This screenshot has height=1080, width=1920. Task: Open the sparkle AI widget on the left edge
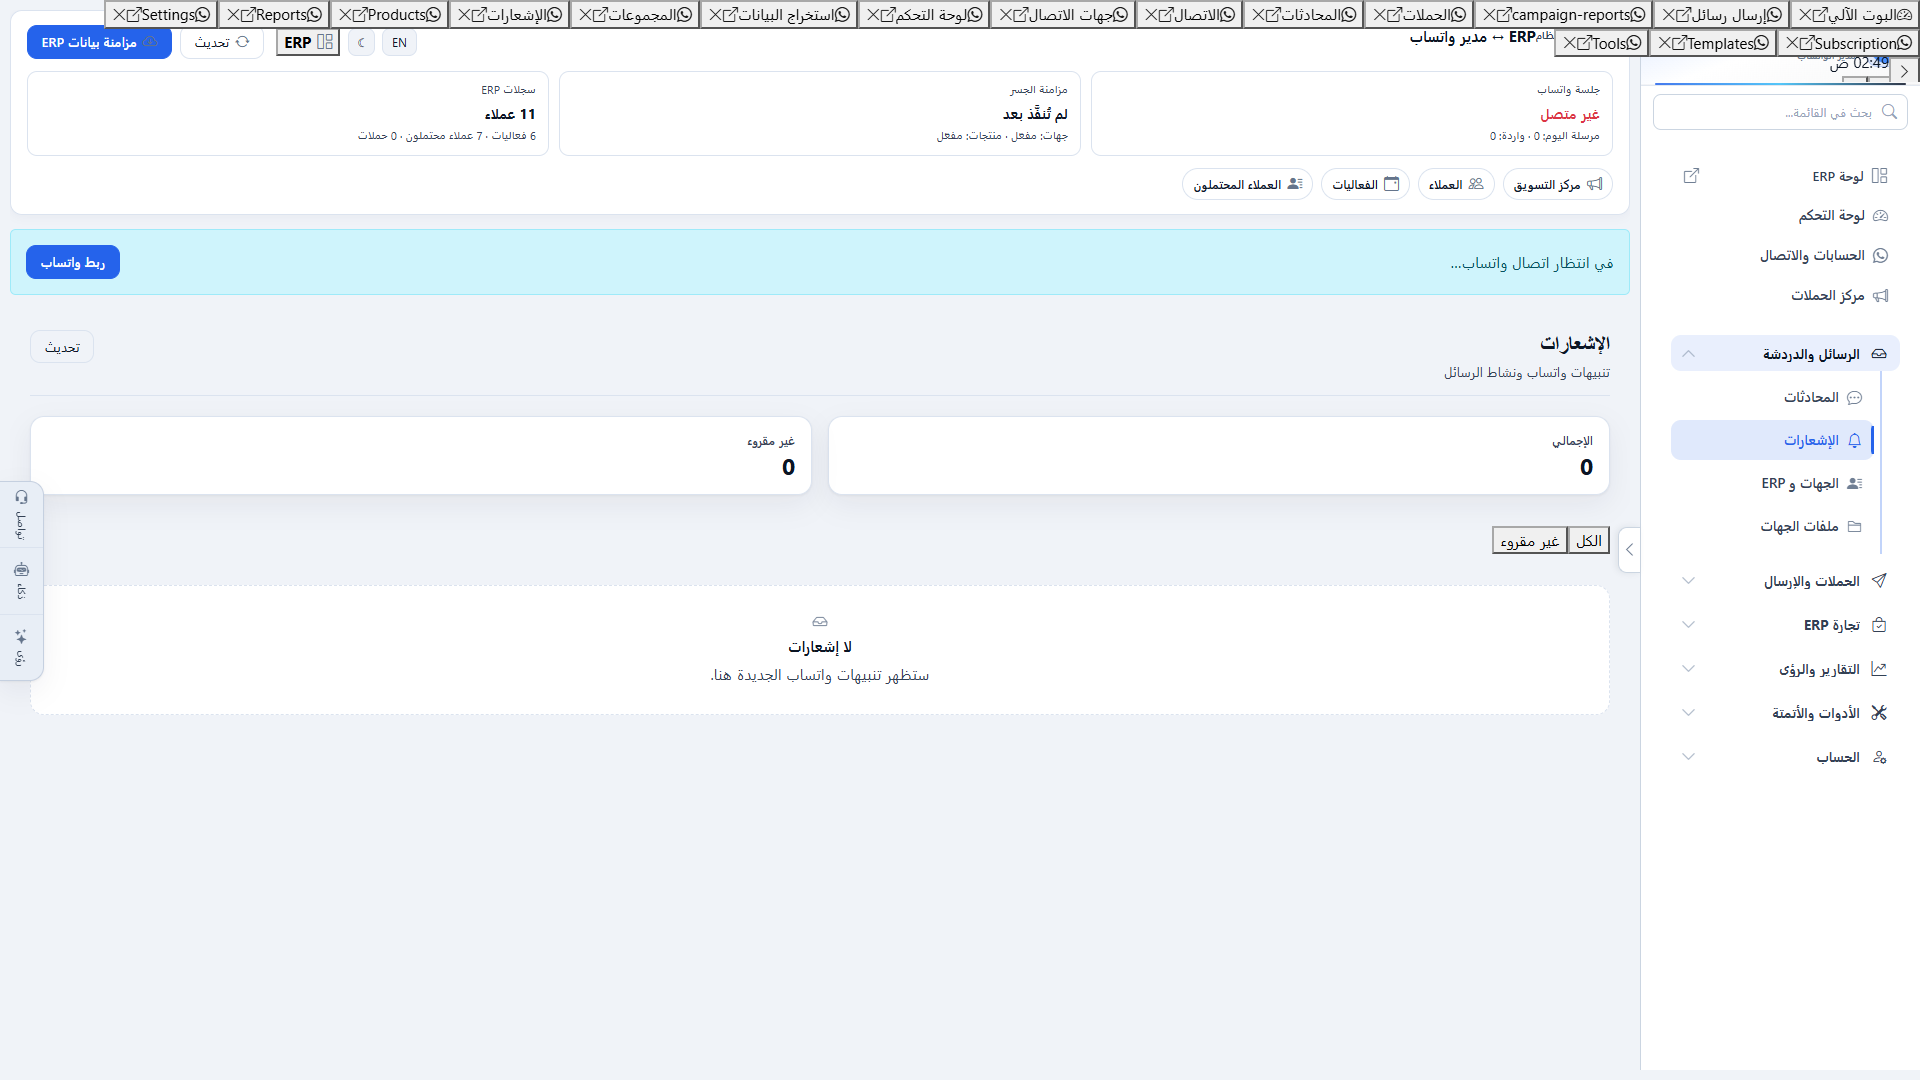[x=21, y=648]
